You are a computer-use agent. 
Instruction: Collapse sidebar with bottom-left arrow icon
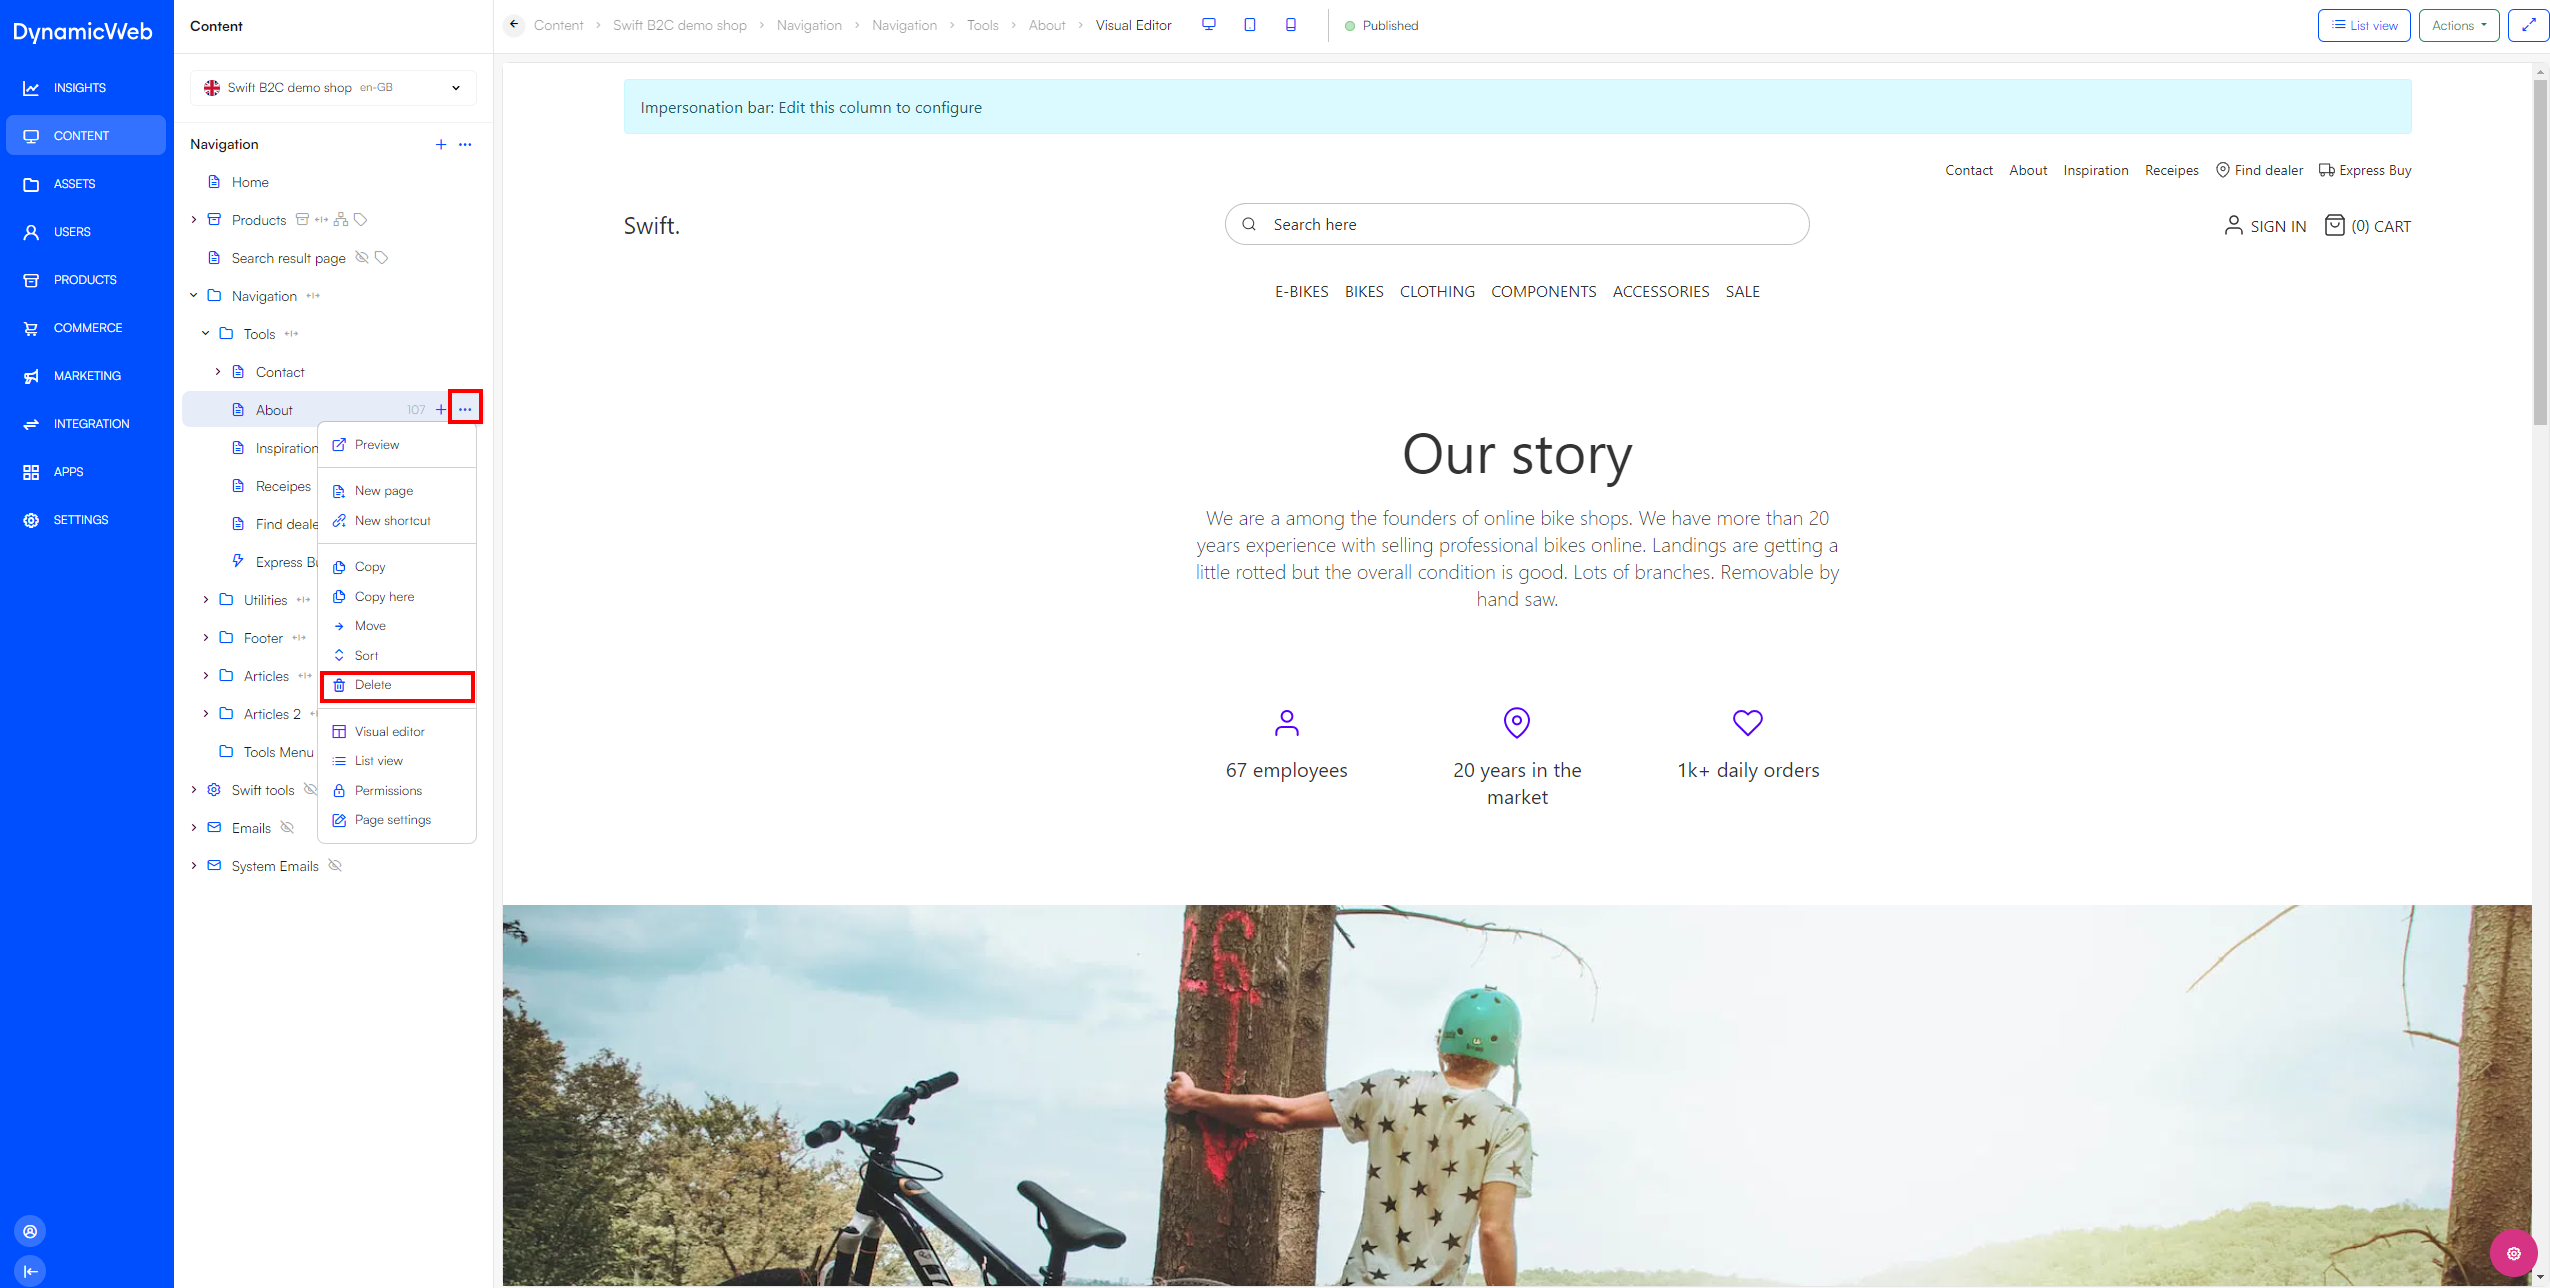coord(30,1271)
